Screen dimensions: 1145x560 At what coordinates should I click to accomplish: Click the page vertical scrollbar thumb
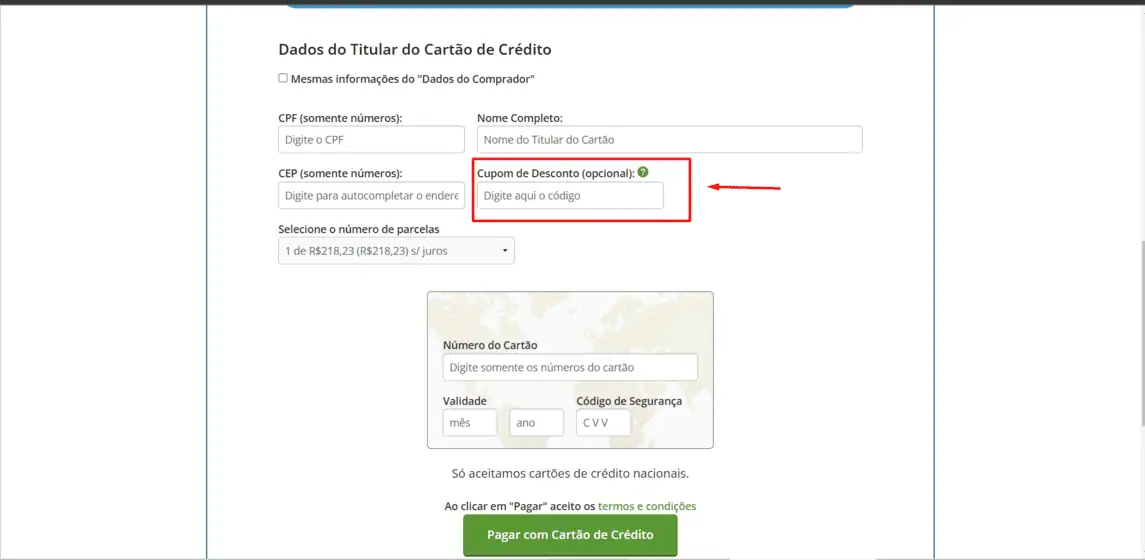tap(1141, 332)
